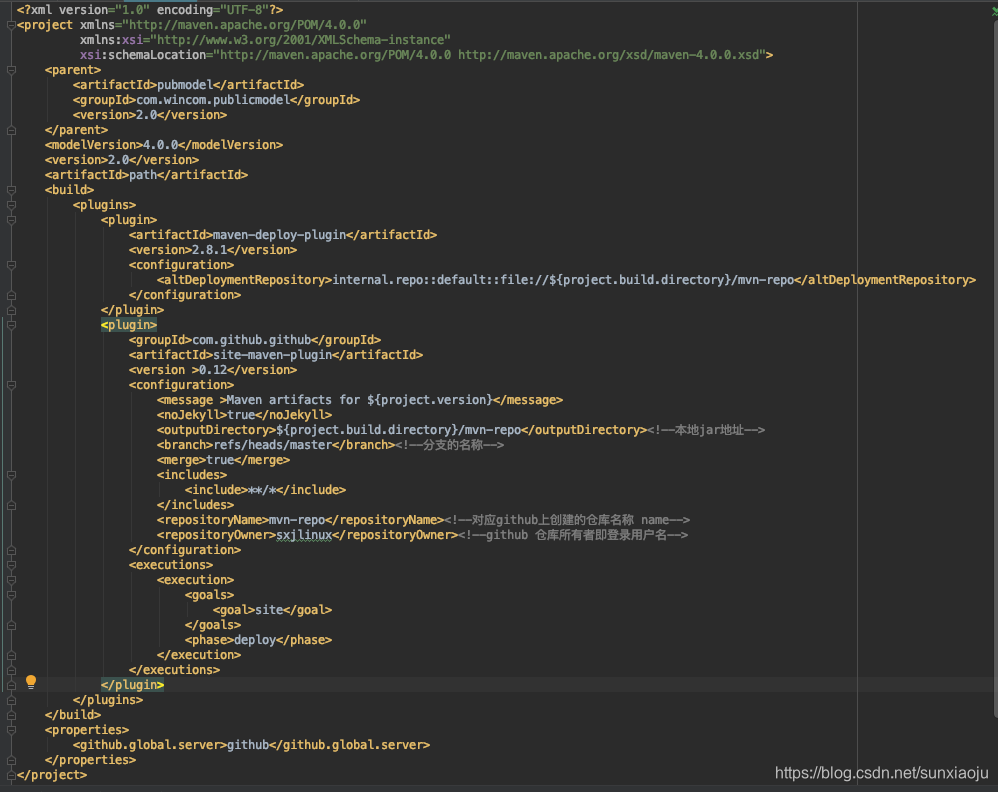Click 'Maven artifacts for' message text
Screen dimensions: 998x792
pos(293,400)
